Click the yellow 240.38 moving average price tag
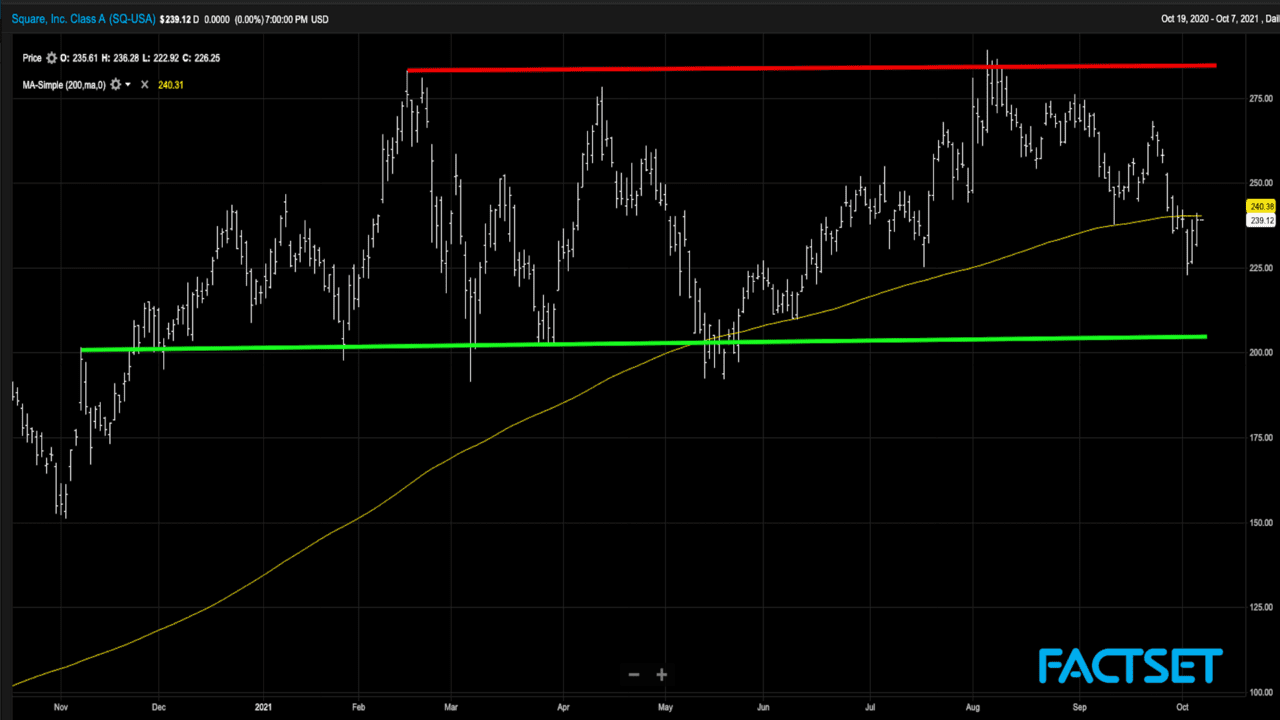Screen dimensions: 1280x720 click(1260, 206)
